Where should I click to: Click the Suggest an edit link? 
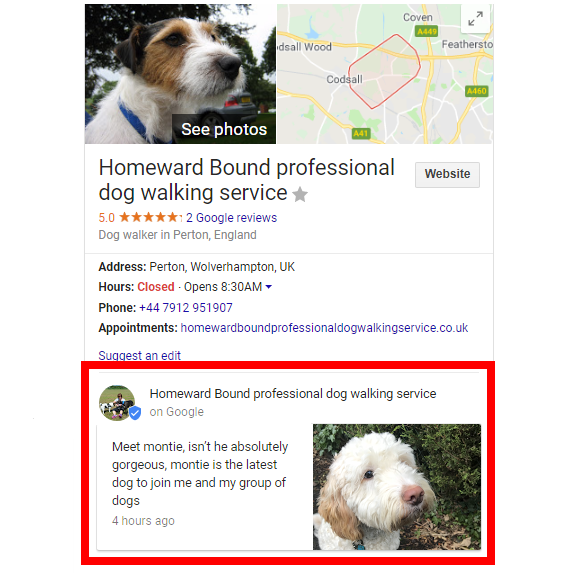coord(140,355)
